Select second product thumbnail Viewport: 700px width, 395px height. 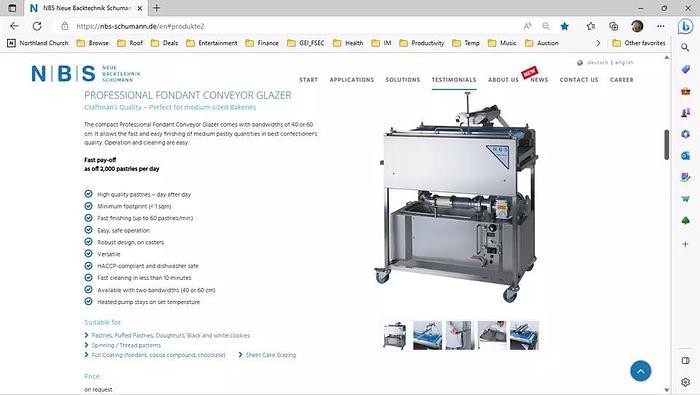point(427,335)
